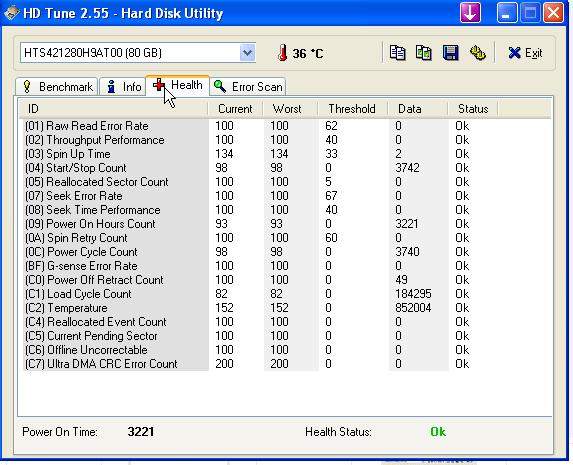Click the magnifier Error Scan icon
This screenshot has height=465, width=573.
[x=220, y=86]
